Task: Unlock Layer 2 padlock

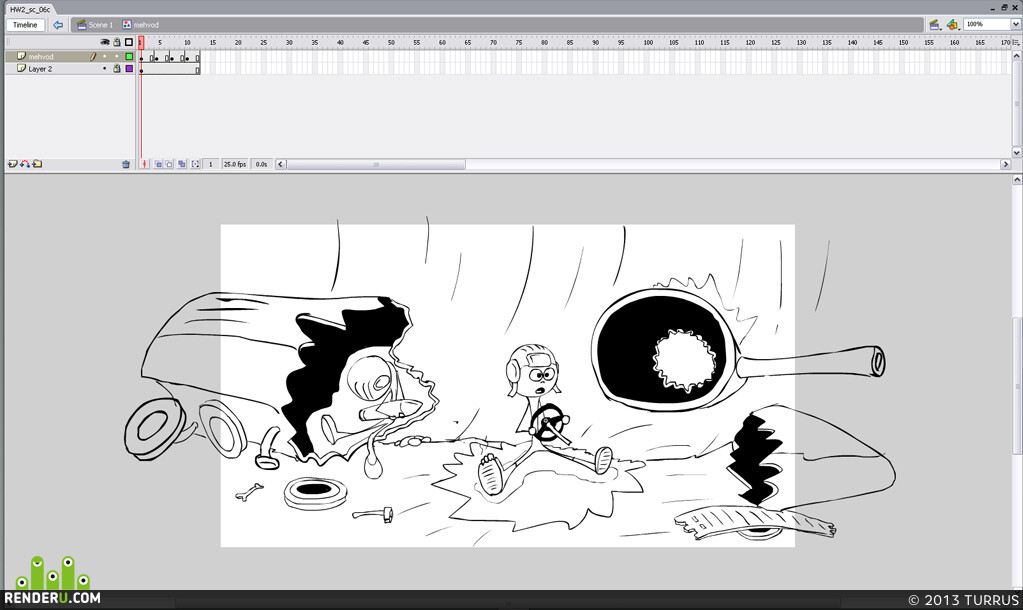Action: 117,69
